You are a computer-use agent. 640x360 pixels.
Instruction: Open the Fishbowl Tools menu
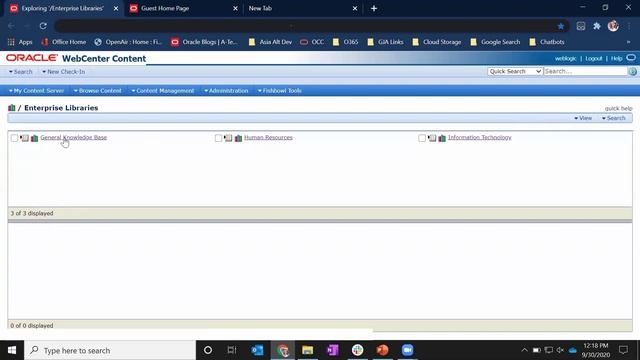point(280,91)
